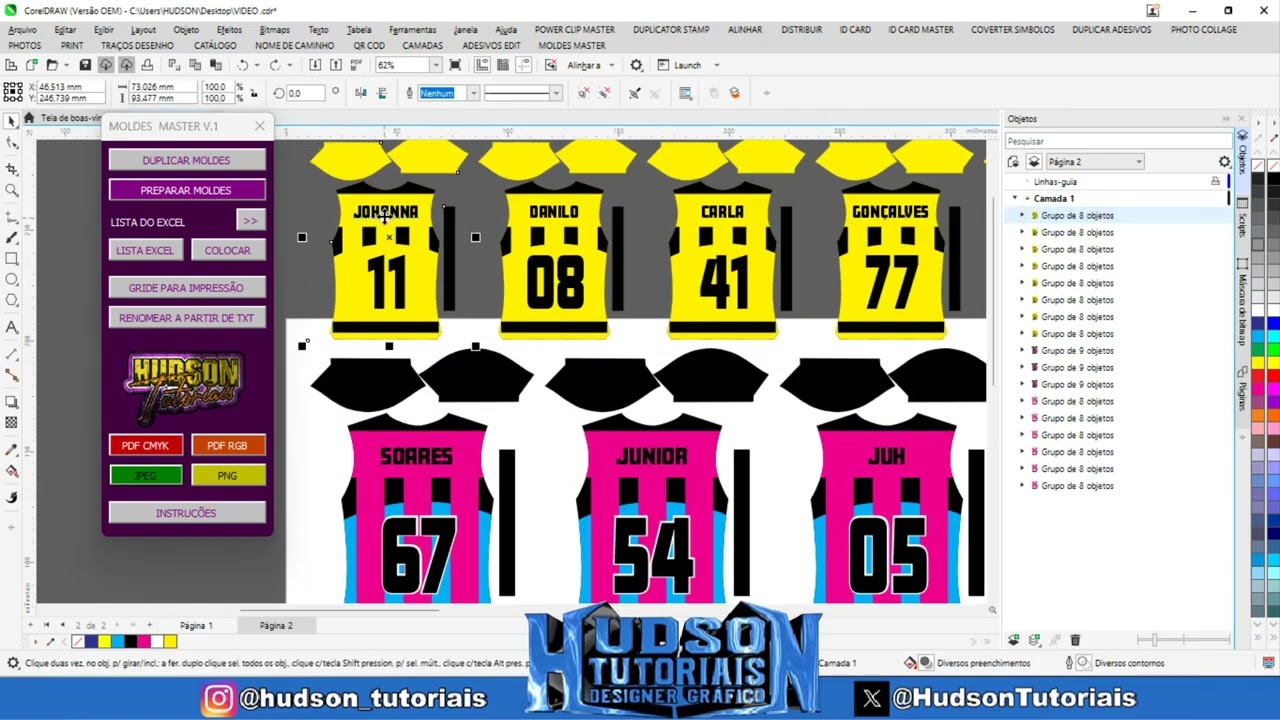Click the GRIDE PARA IMPRESSÃO button
The image size is (1280, 720).
(186, 288)
